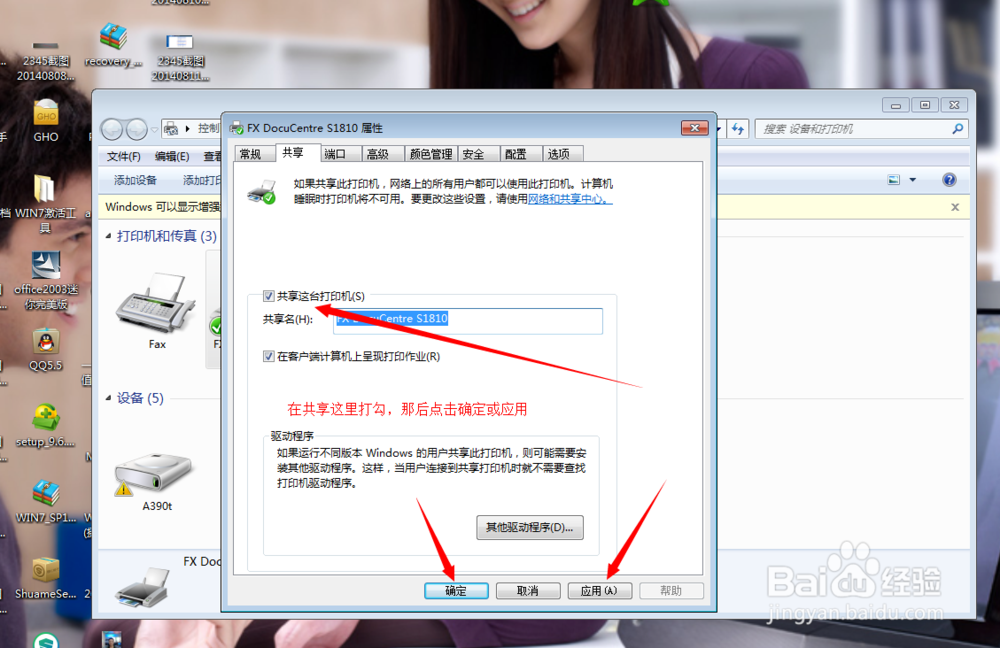The image size is (1000, 648).
Task: Open help via the question mark icon
Action: tap(948, 179)
